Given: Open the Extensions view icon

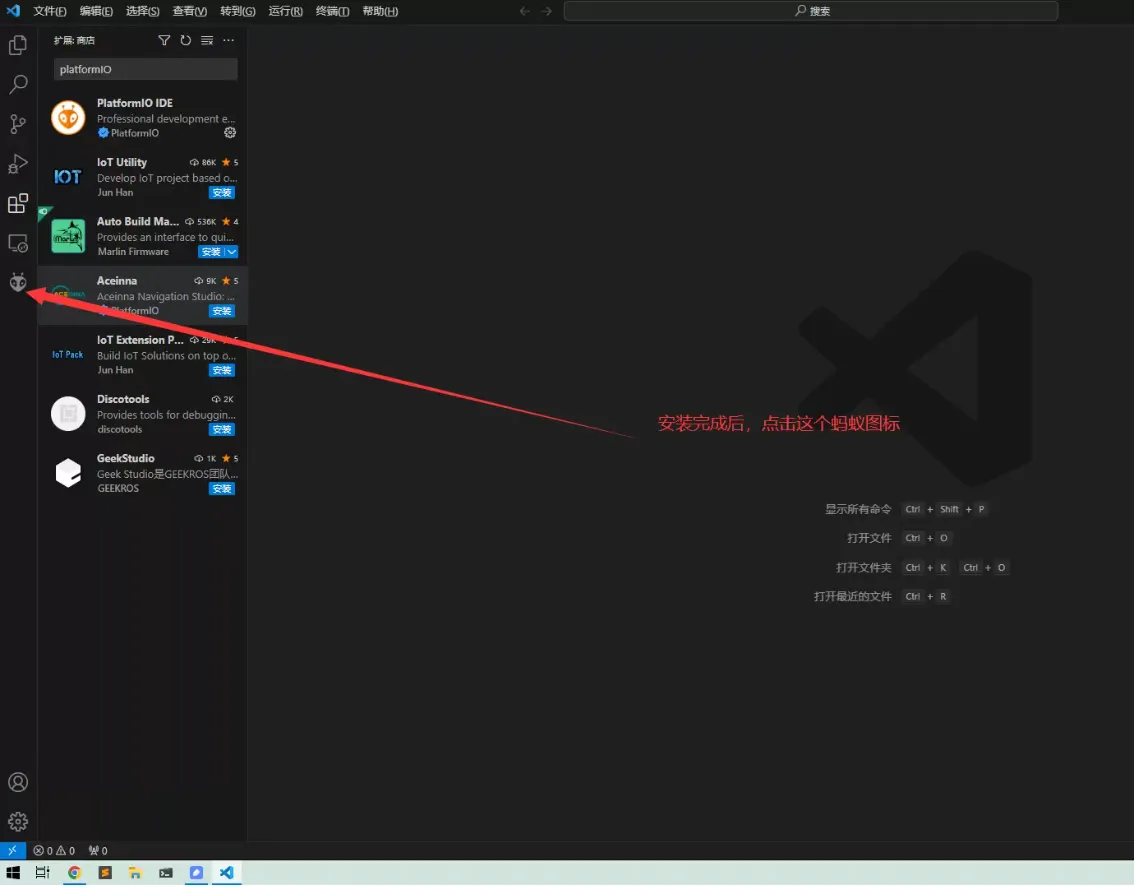Looking at the screenshot, I should 17,204.
